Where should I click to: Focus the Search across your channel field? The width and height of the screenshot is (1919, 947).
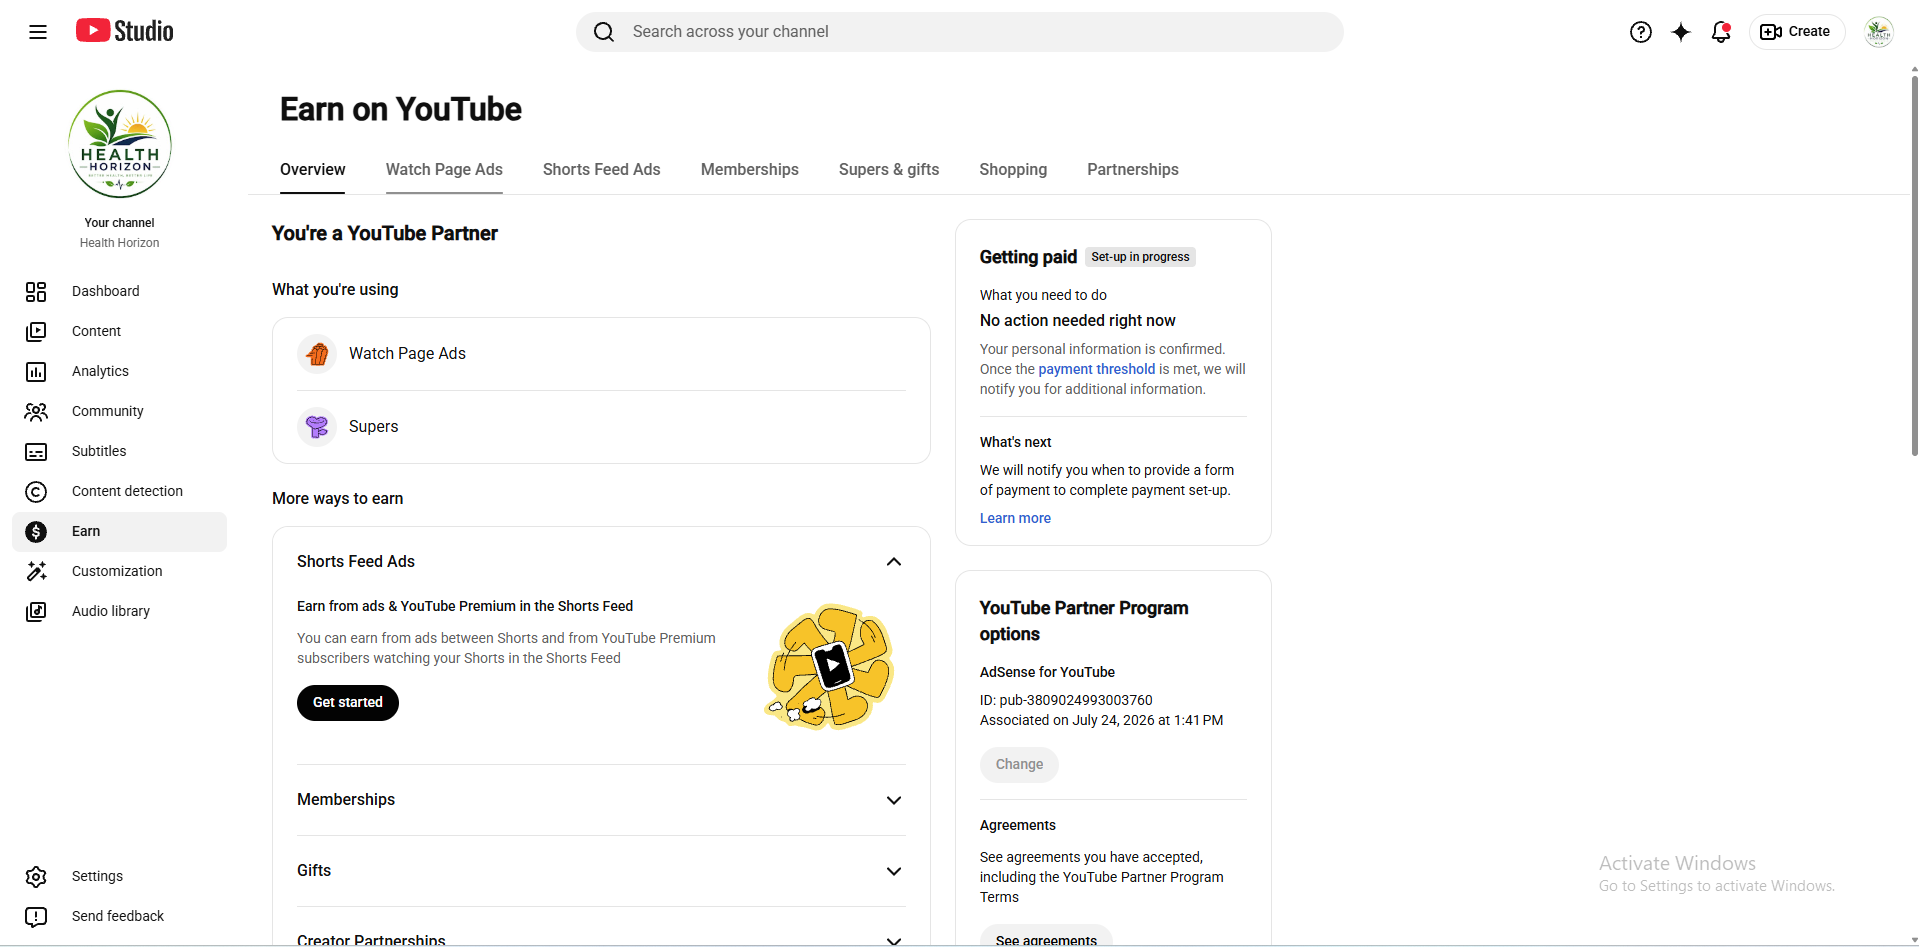[960, 32]
